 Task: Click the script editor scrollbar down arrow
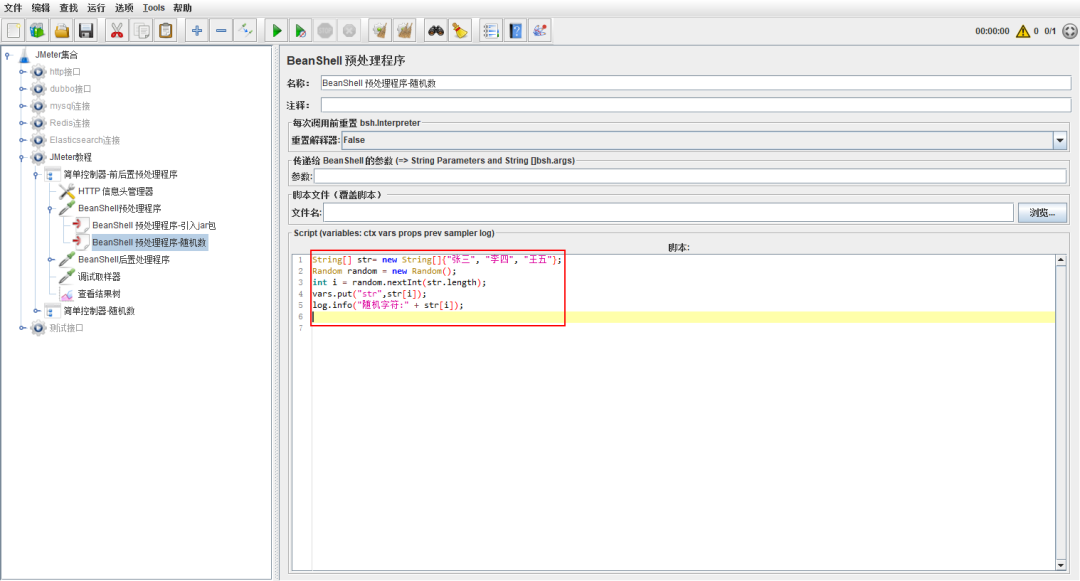[x=1061, y=565]
